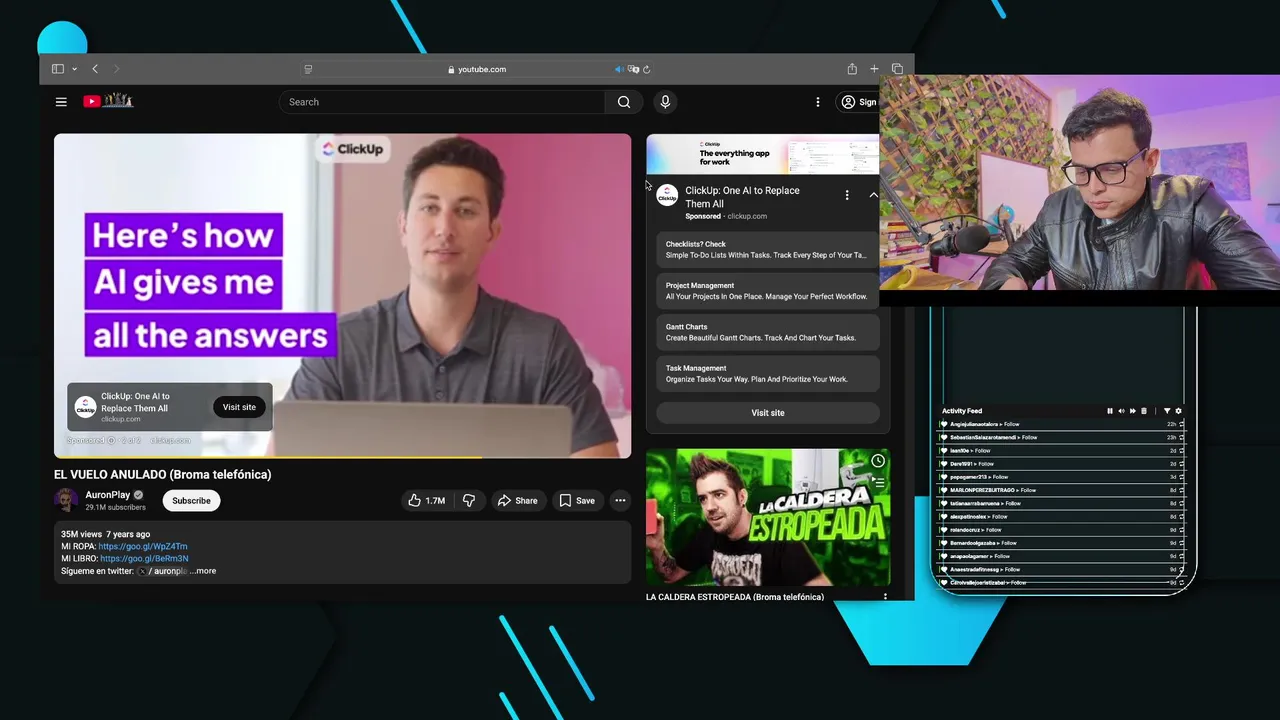
Task: Show the Safari tab overview
Action: coord(897,69)
